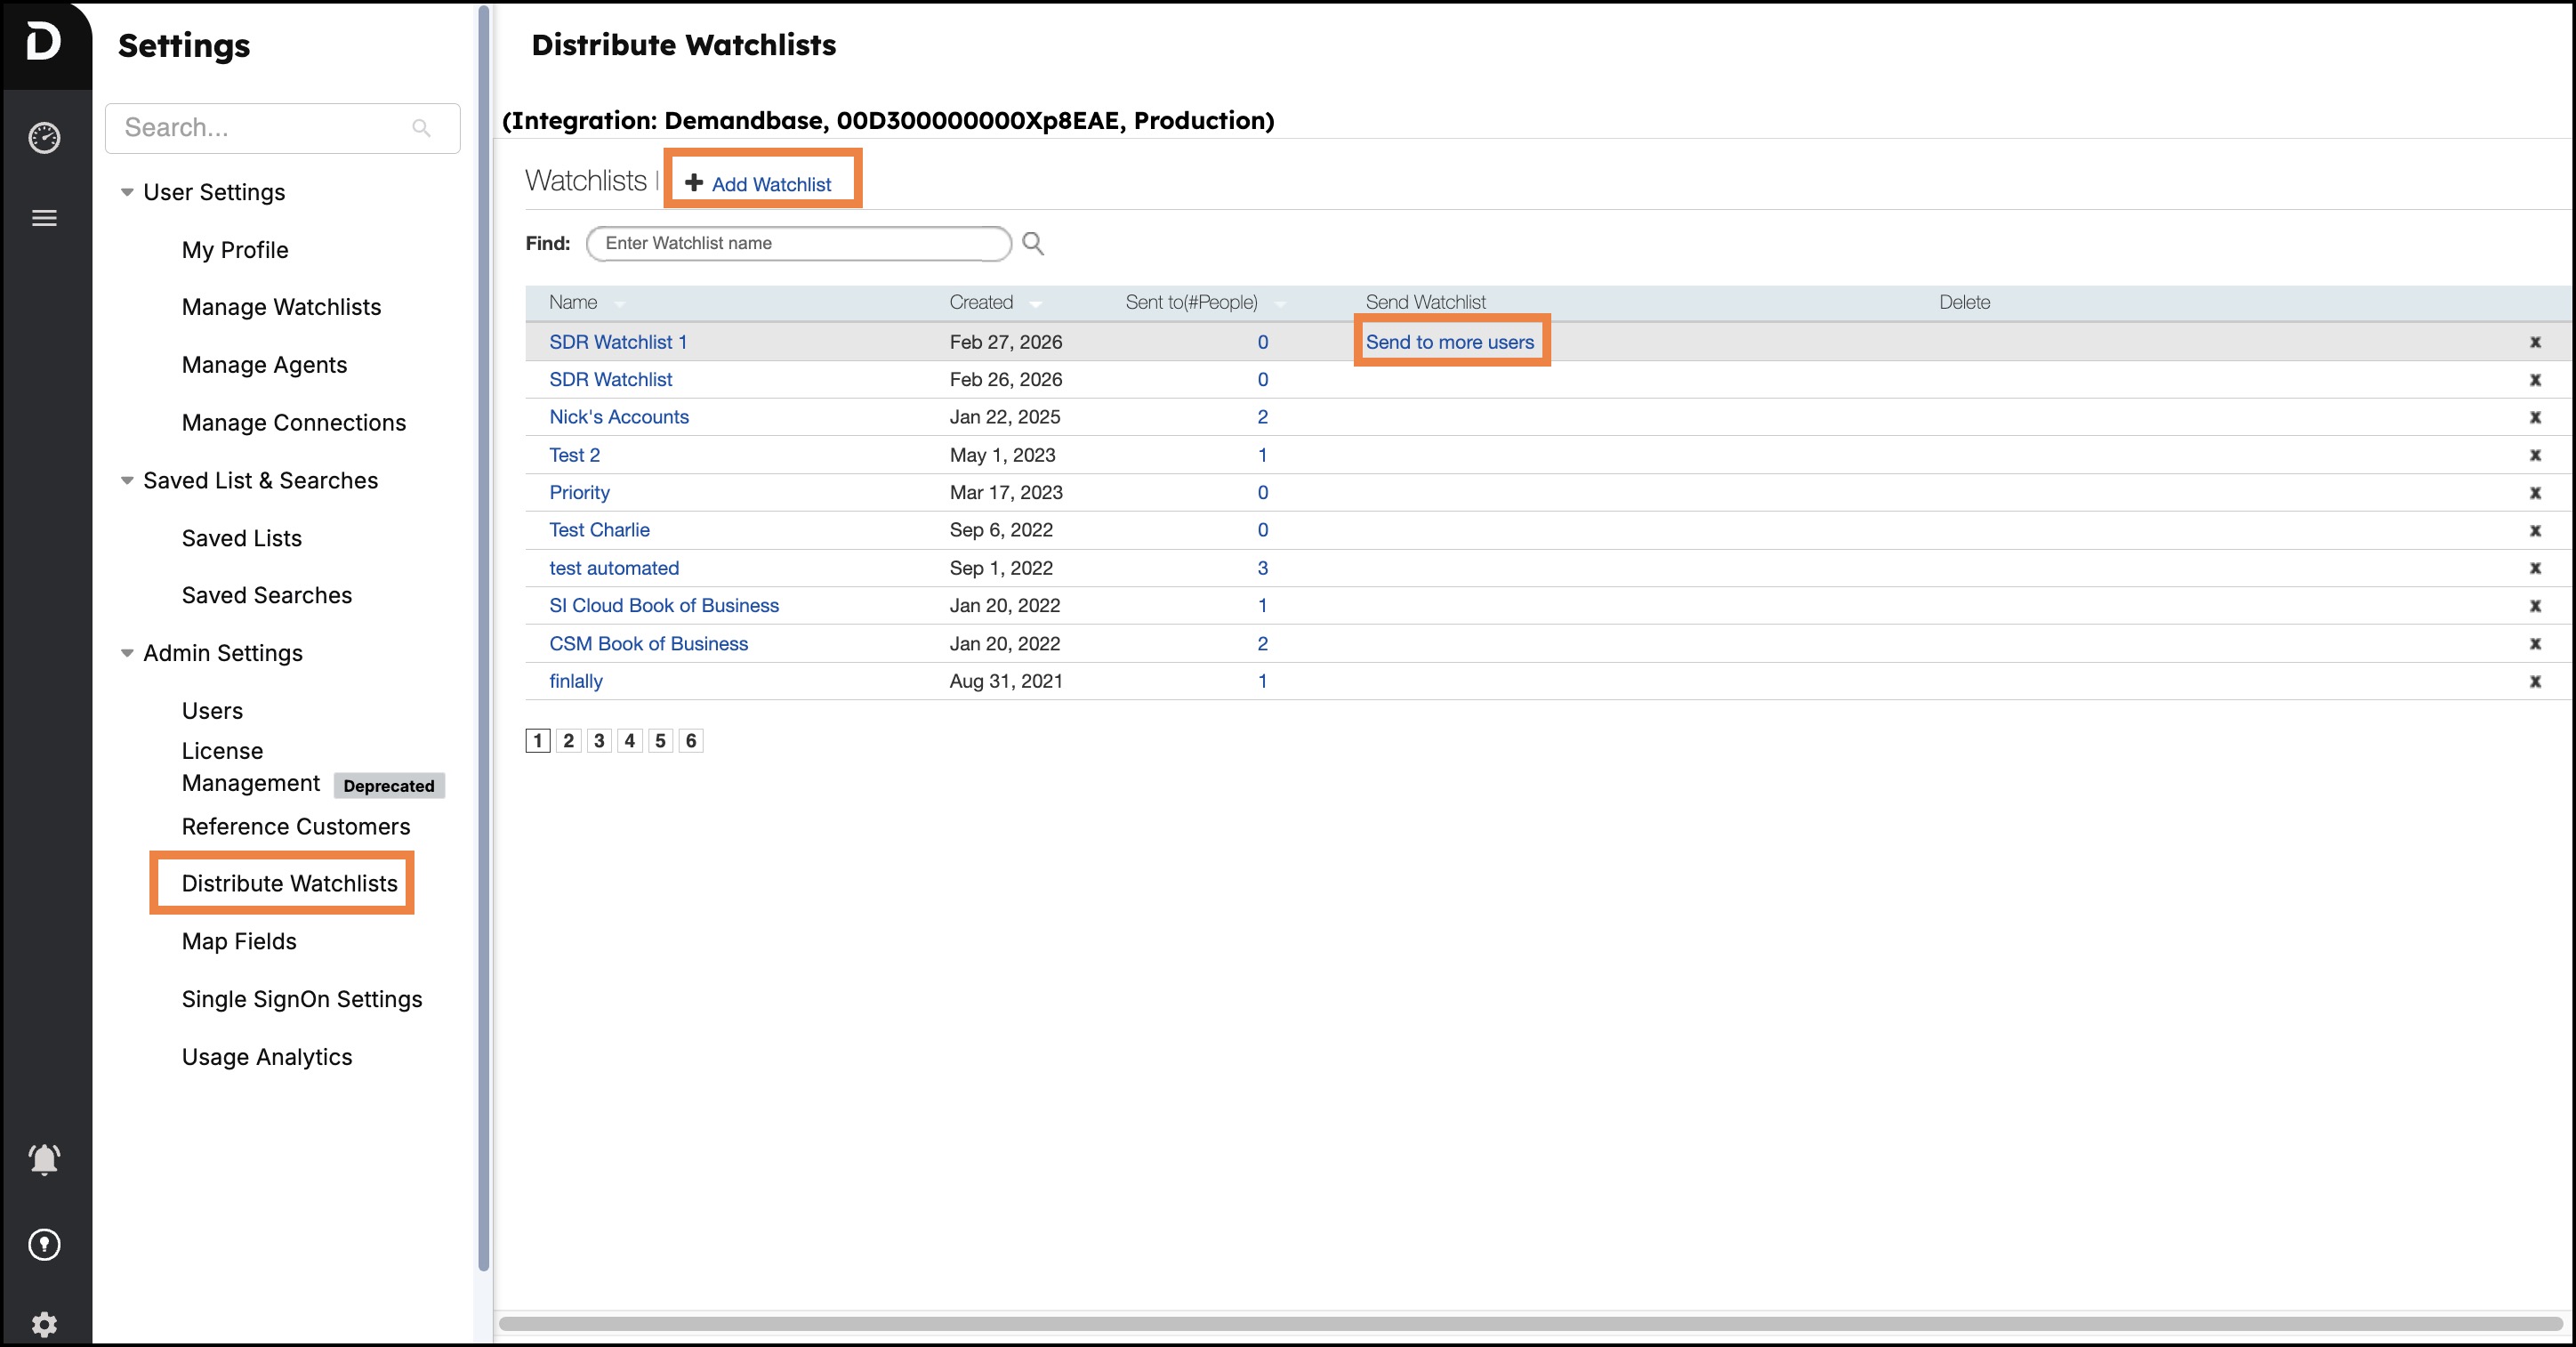Open the Test 2 watchlist link

coord(574,455)
